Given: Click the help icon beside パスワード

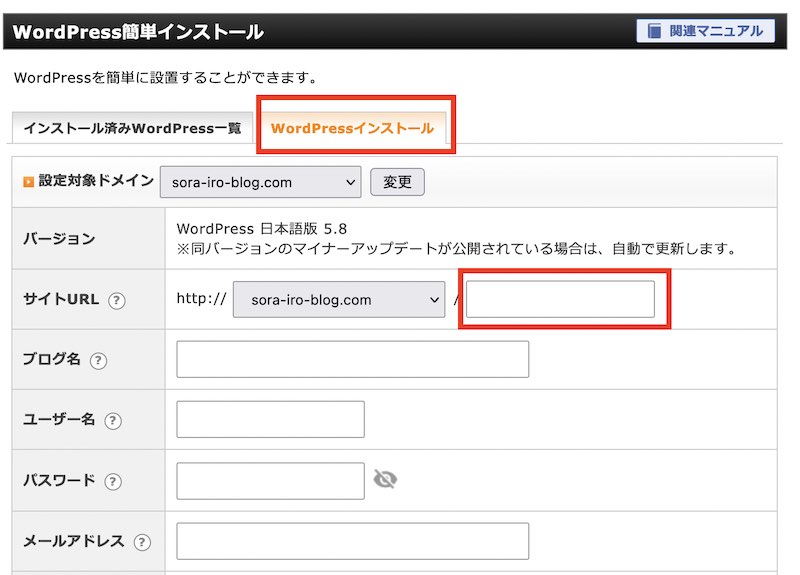Looking at the screenshot, I should [113, 481].
